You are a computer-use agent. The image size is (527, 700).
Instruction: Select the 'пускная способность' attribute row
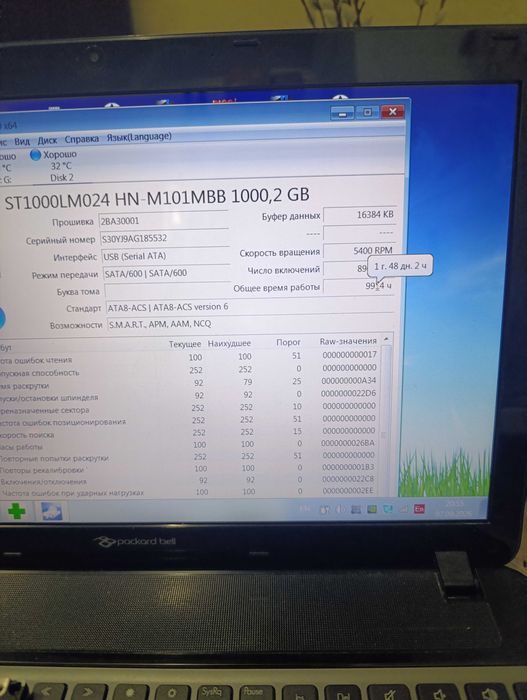click(190, 370)
